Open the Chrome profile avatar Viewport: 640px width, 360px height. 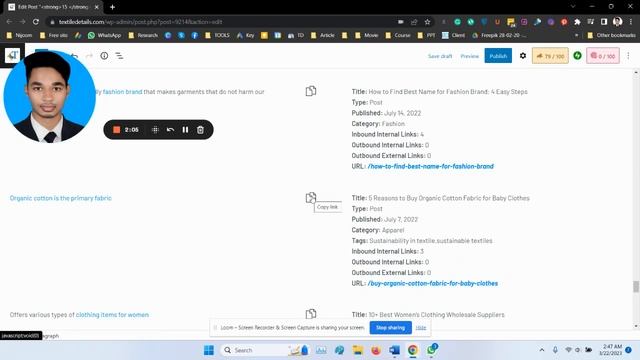[x=618, y=22]
